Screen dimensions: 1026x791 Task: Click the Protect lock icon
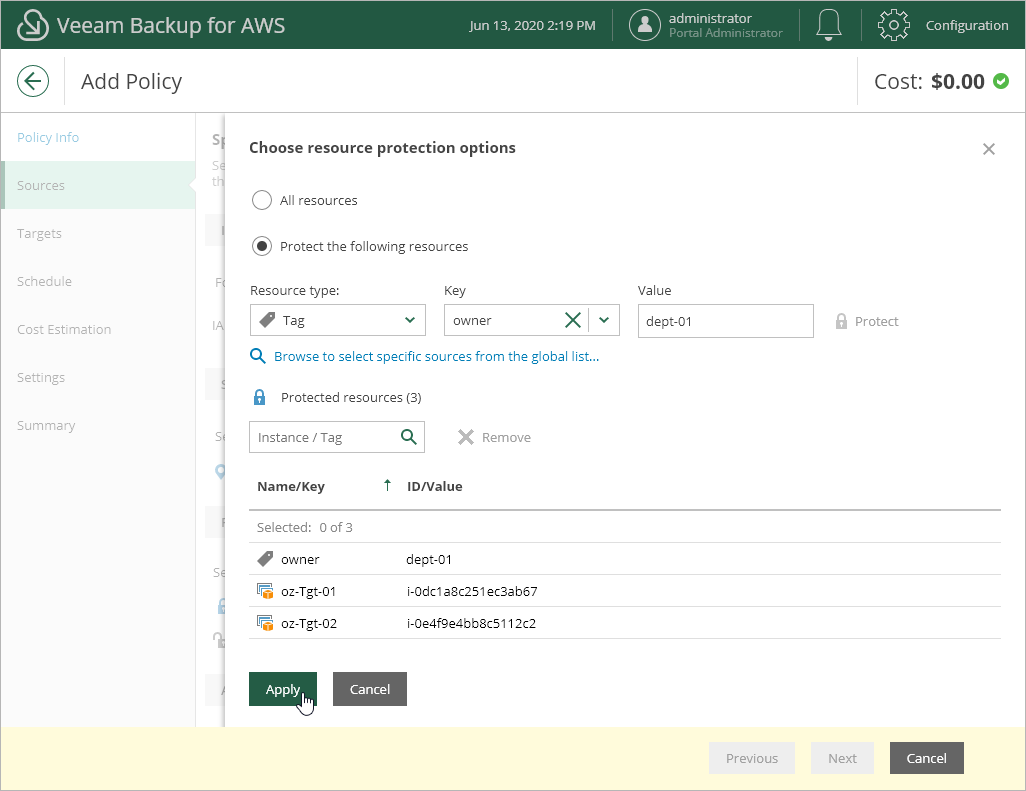click(841, 321)
